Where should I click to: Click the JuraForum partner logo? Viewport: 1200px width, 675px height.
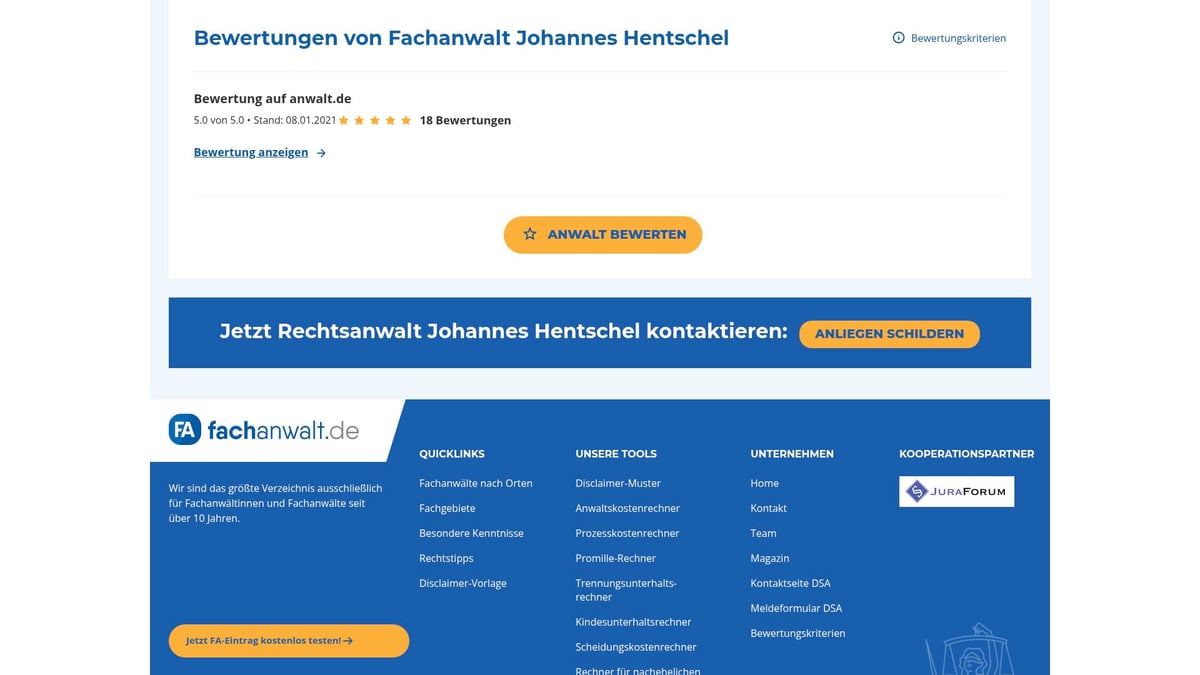(x=956, y=491)
